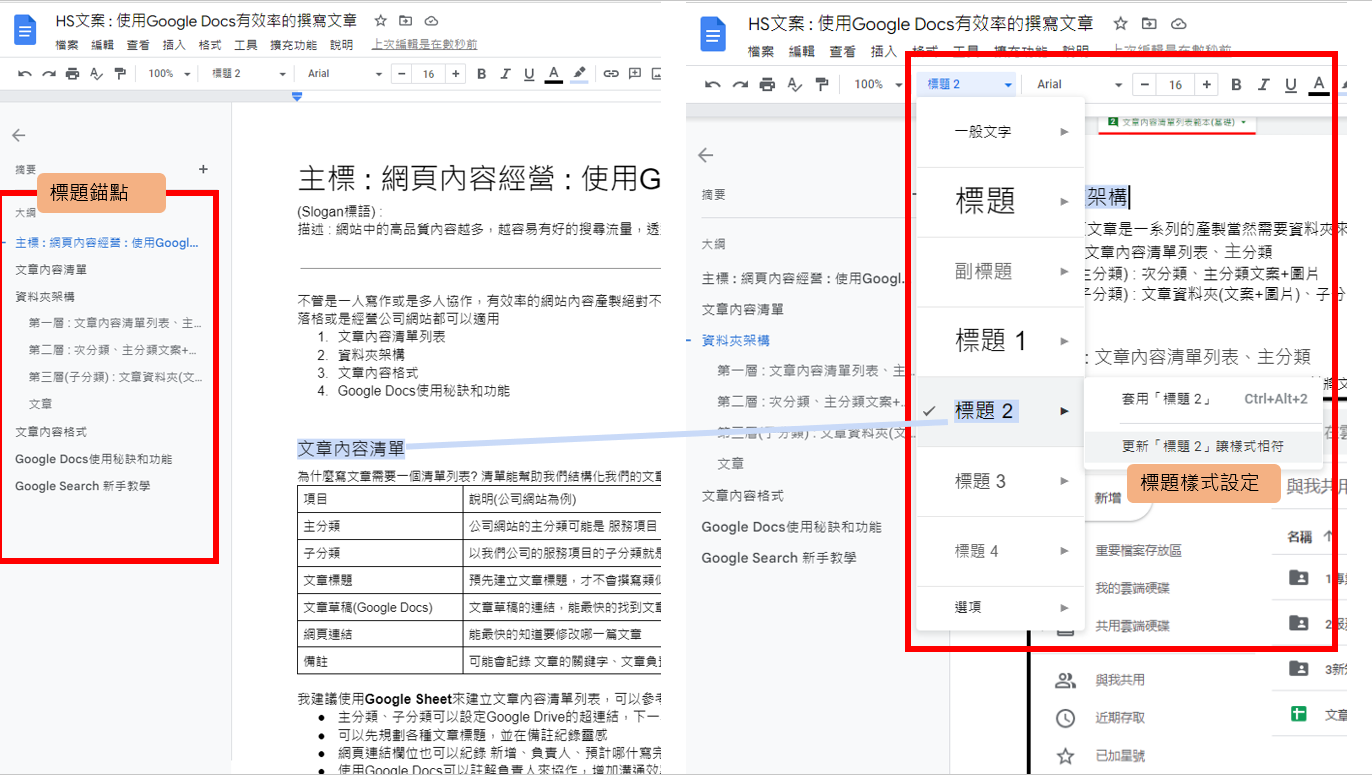1372x775 pixels.
Task: Toggle Bold in left screenshot toolbar
Action: (481, 74)
